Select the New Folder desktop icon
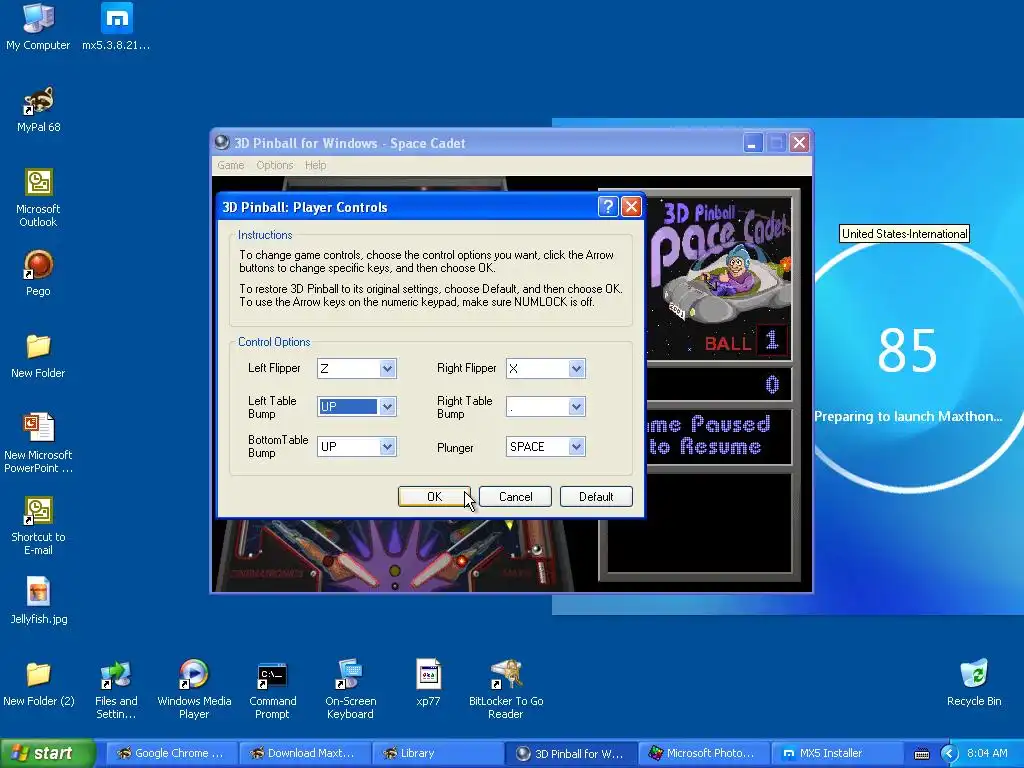1024x768 pixels. pos(38,355)
